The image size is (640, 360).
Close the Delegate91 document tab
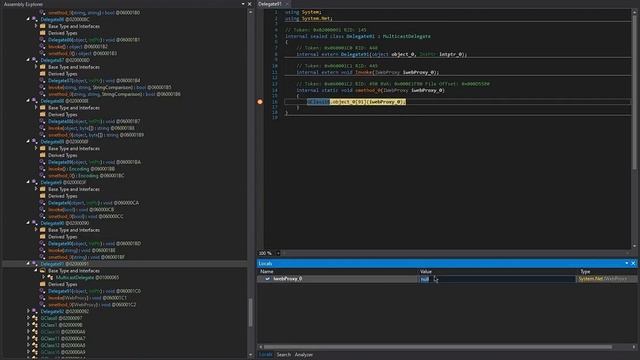pos(287,4)
